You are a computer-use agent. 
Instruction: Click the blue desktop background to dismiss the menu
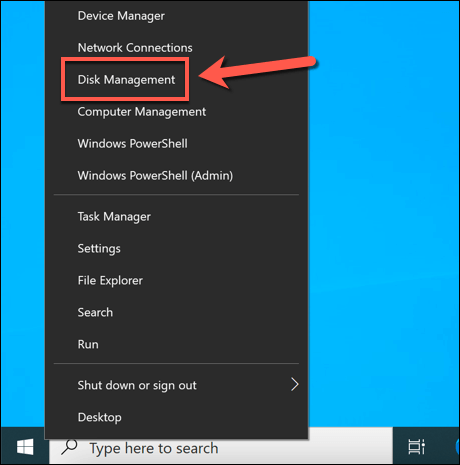pyautogui.click(x=383, y=233)
